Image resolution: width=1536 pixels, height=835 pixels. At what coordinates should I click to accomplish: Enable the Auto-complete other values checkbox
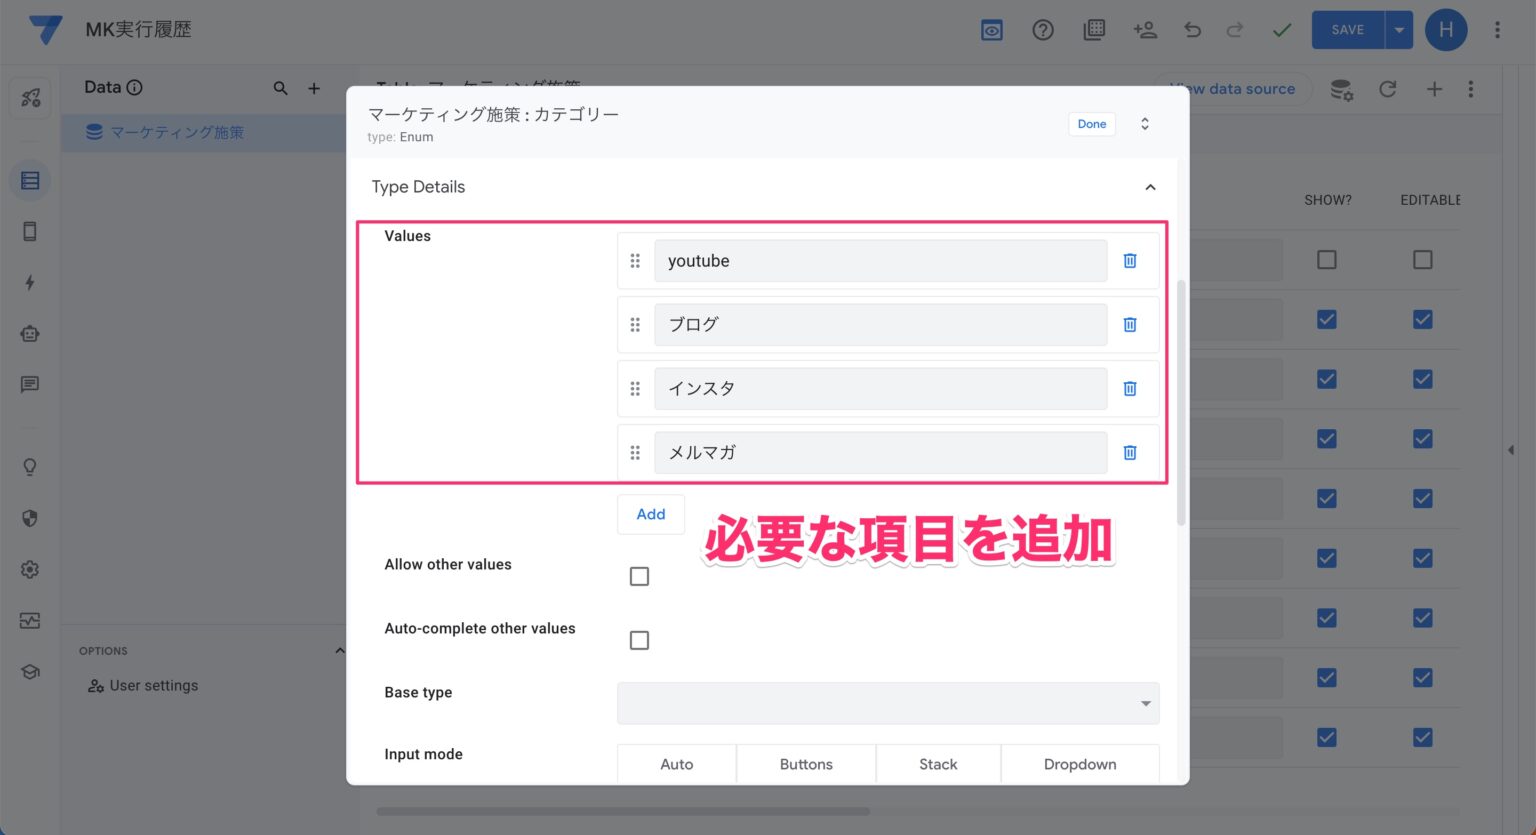click(x=639, y=640)
